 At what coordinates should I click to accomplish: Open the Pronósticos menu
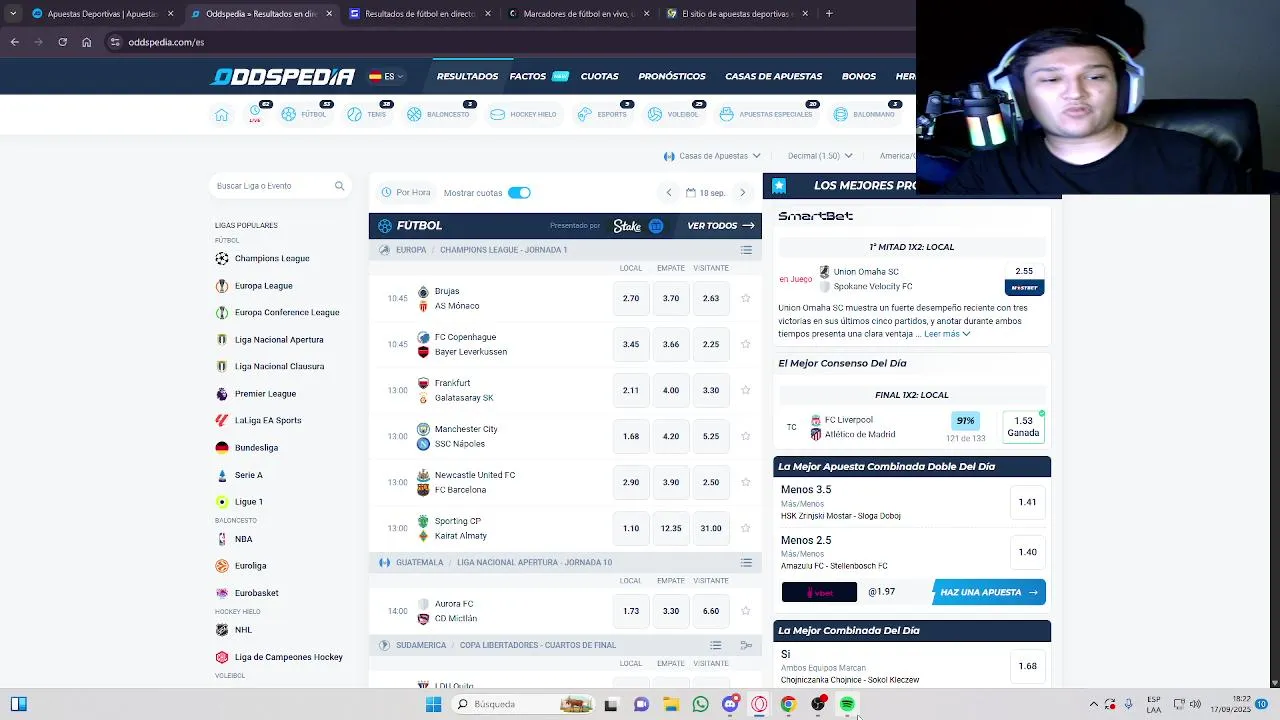click(672, 76)
